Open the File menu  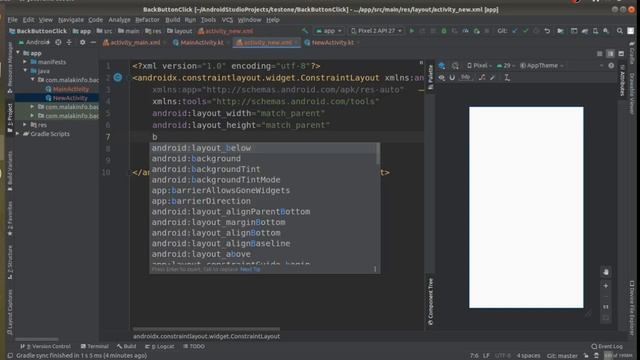12,20
